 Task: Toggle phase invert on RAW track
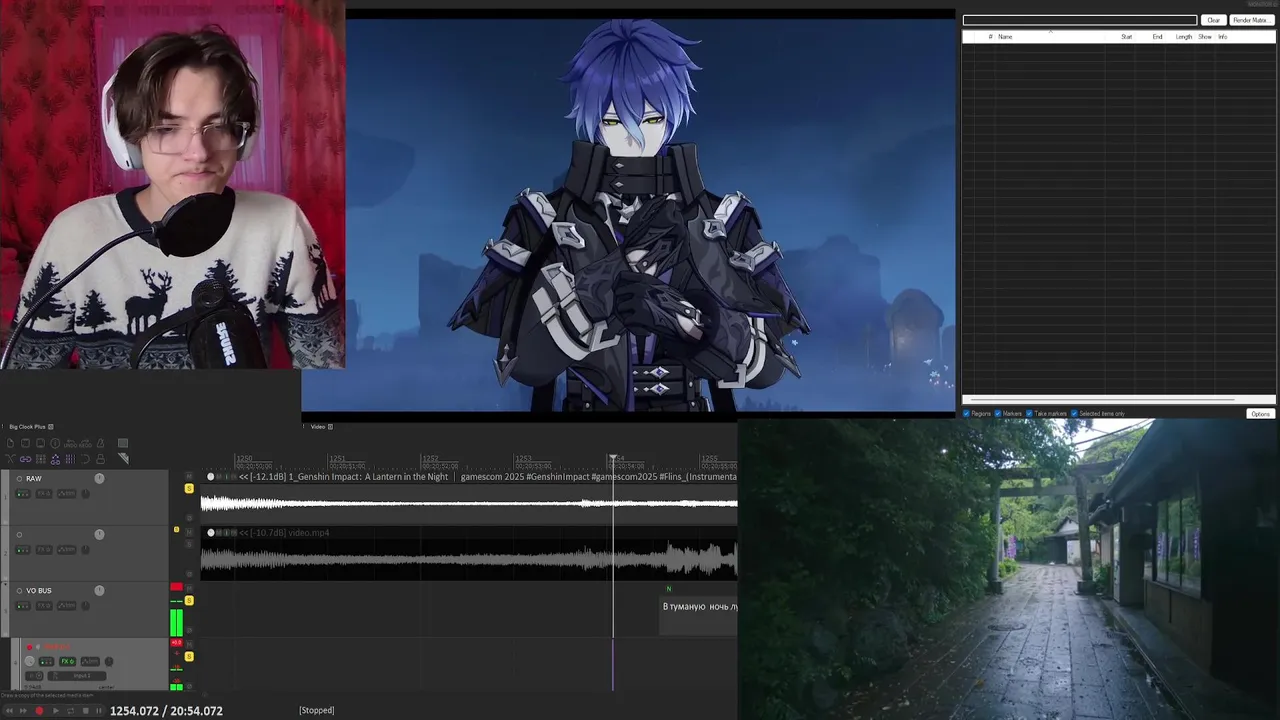click(x=189, y=517)
